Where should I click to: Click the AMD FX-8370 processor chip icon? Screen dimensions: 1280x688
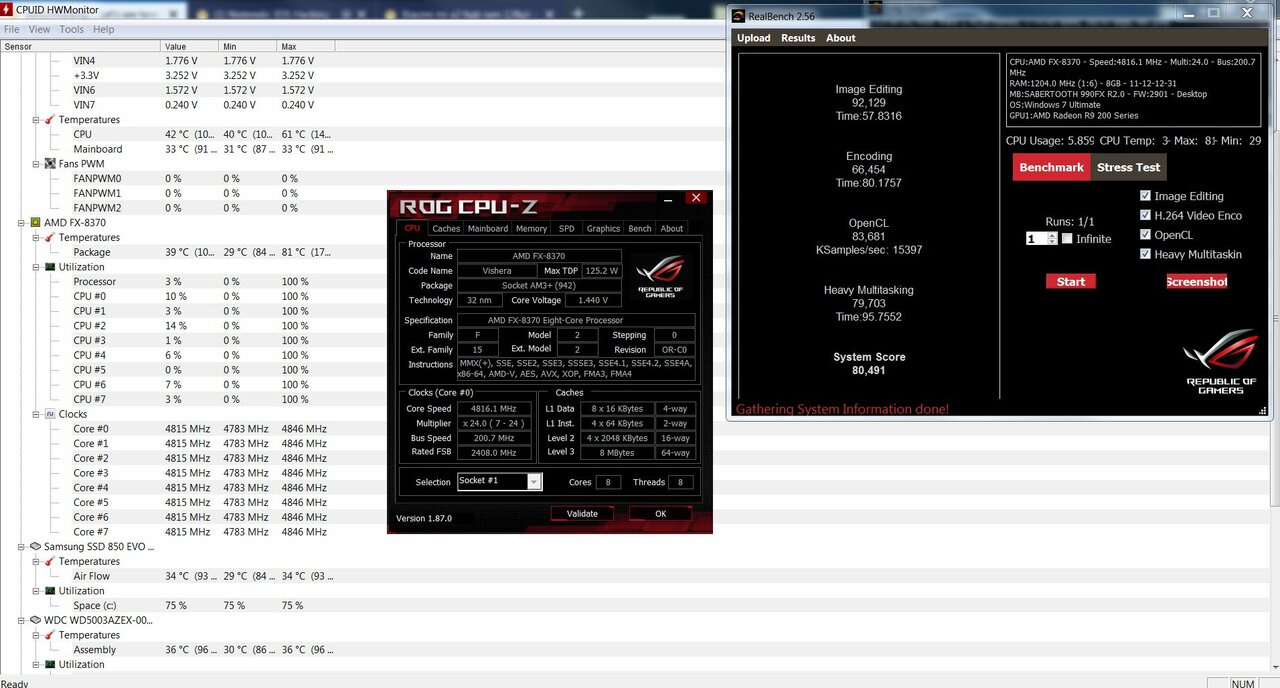pyautogui.click(x=35, y=223)
